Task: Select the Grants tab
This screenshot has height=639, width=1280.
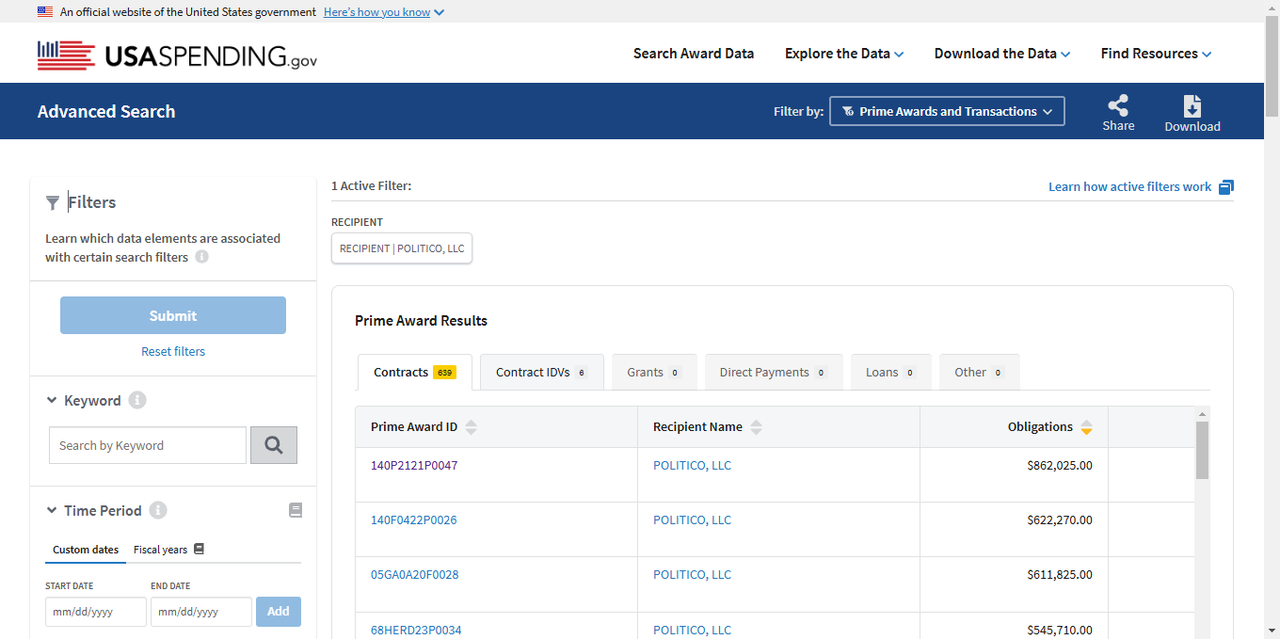Action: click(654, 372)
